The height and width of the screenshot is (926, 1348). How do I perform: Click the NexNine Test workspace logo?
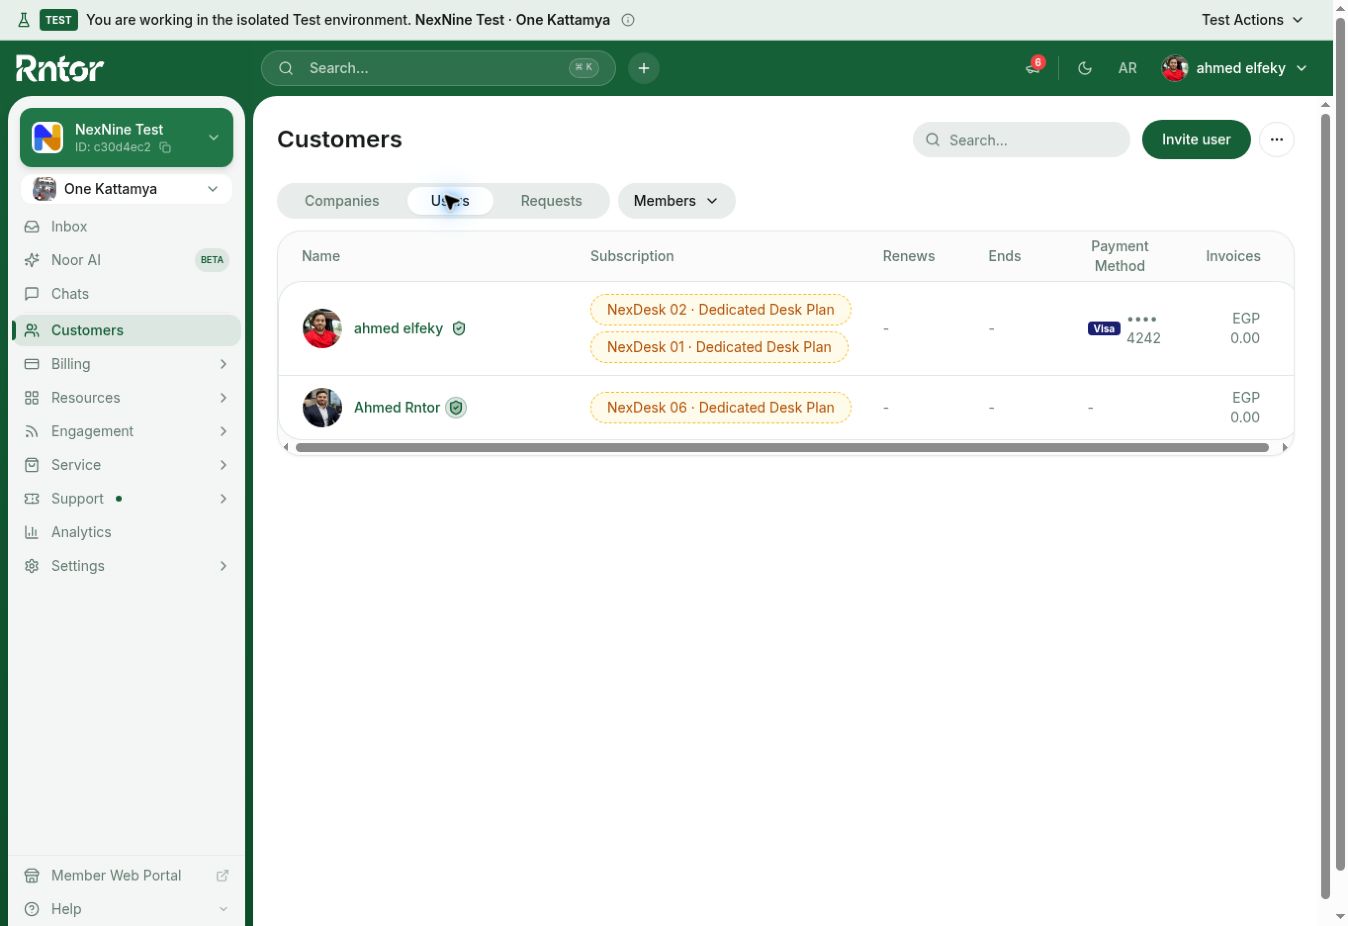click(x=47, y=137)
